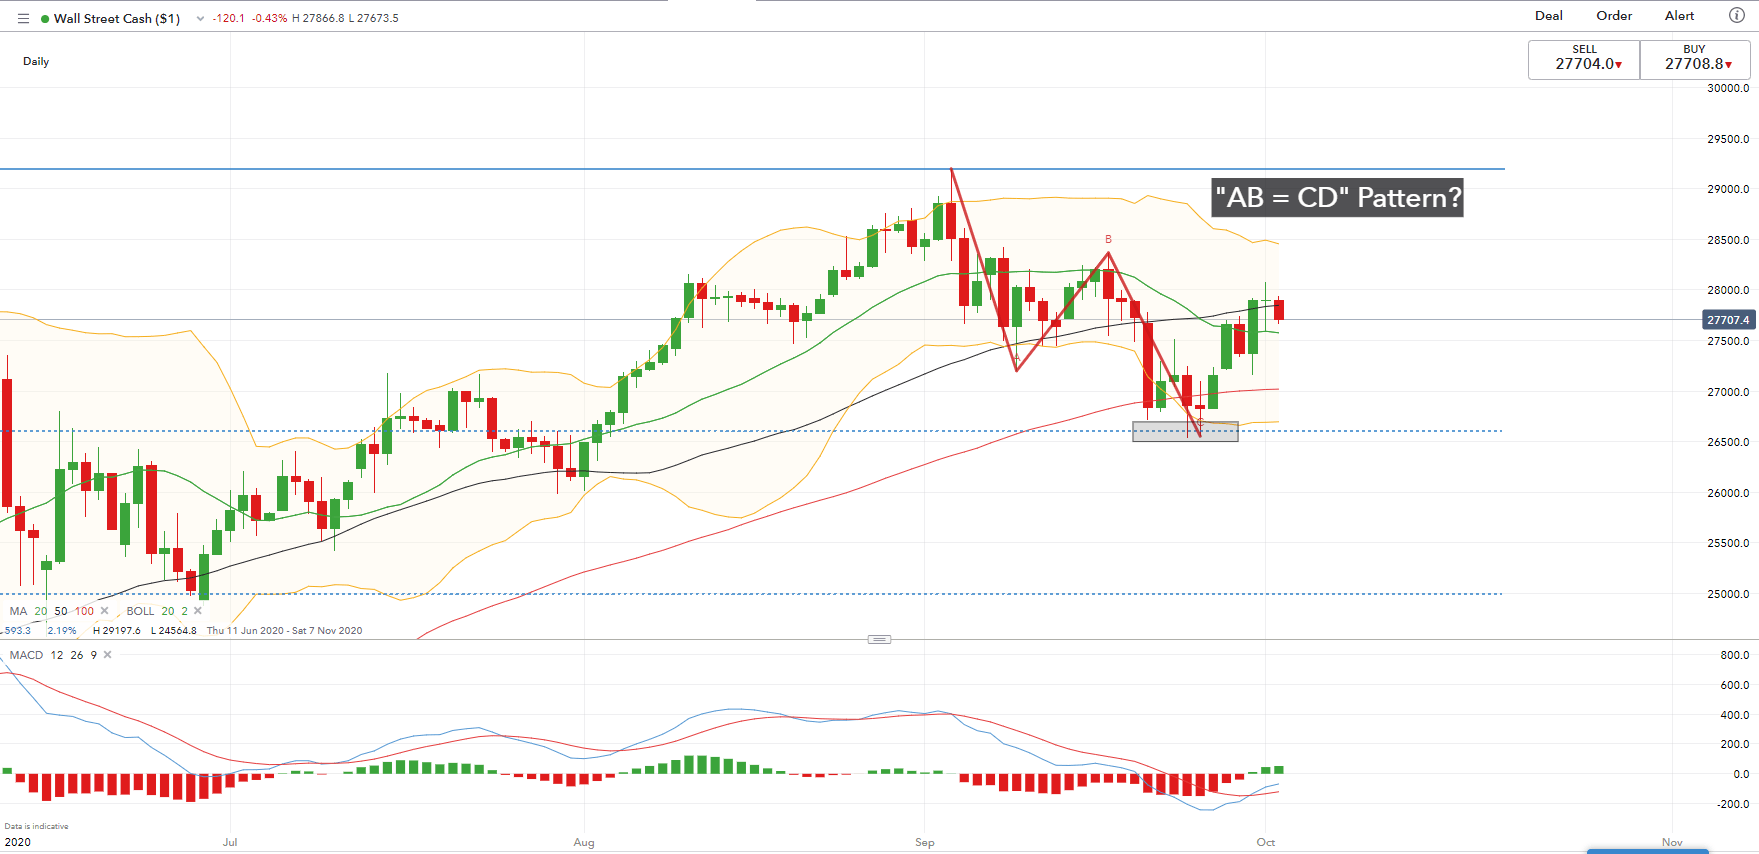This screenshot has width=1759, height=854.
Task: Click the Nov label on time axis
Action: 1672,842
